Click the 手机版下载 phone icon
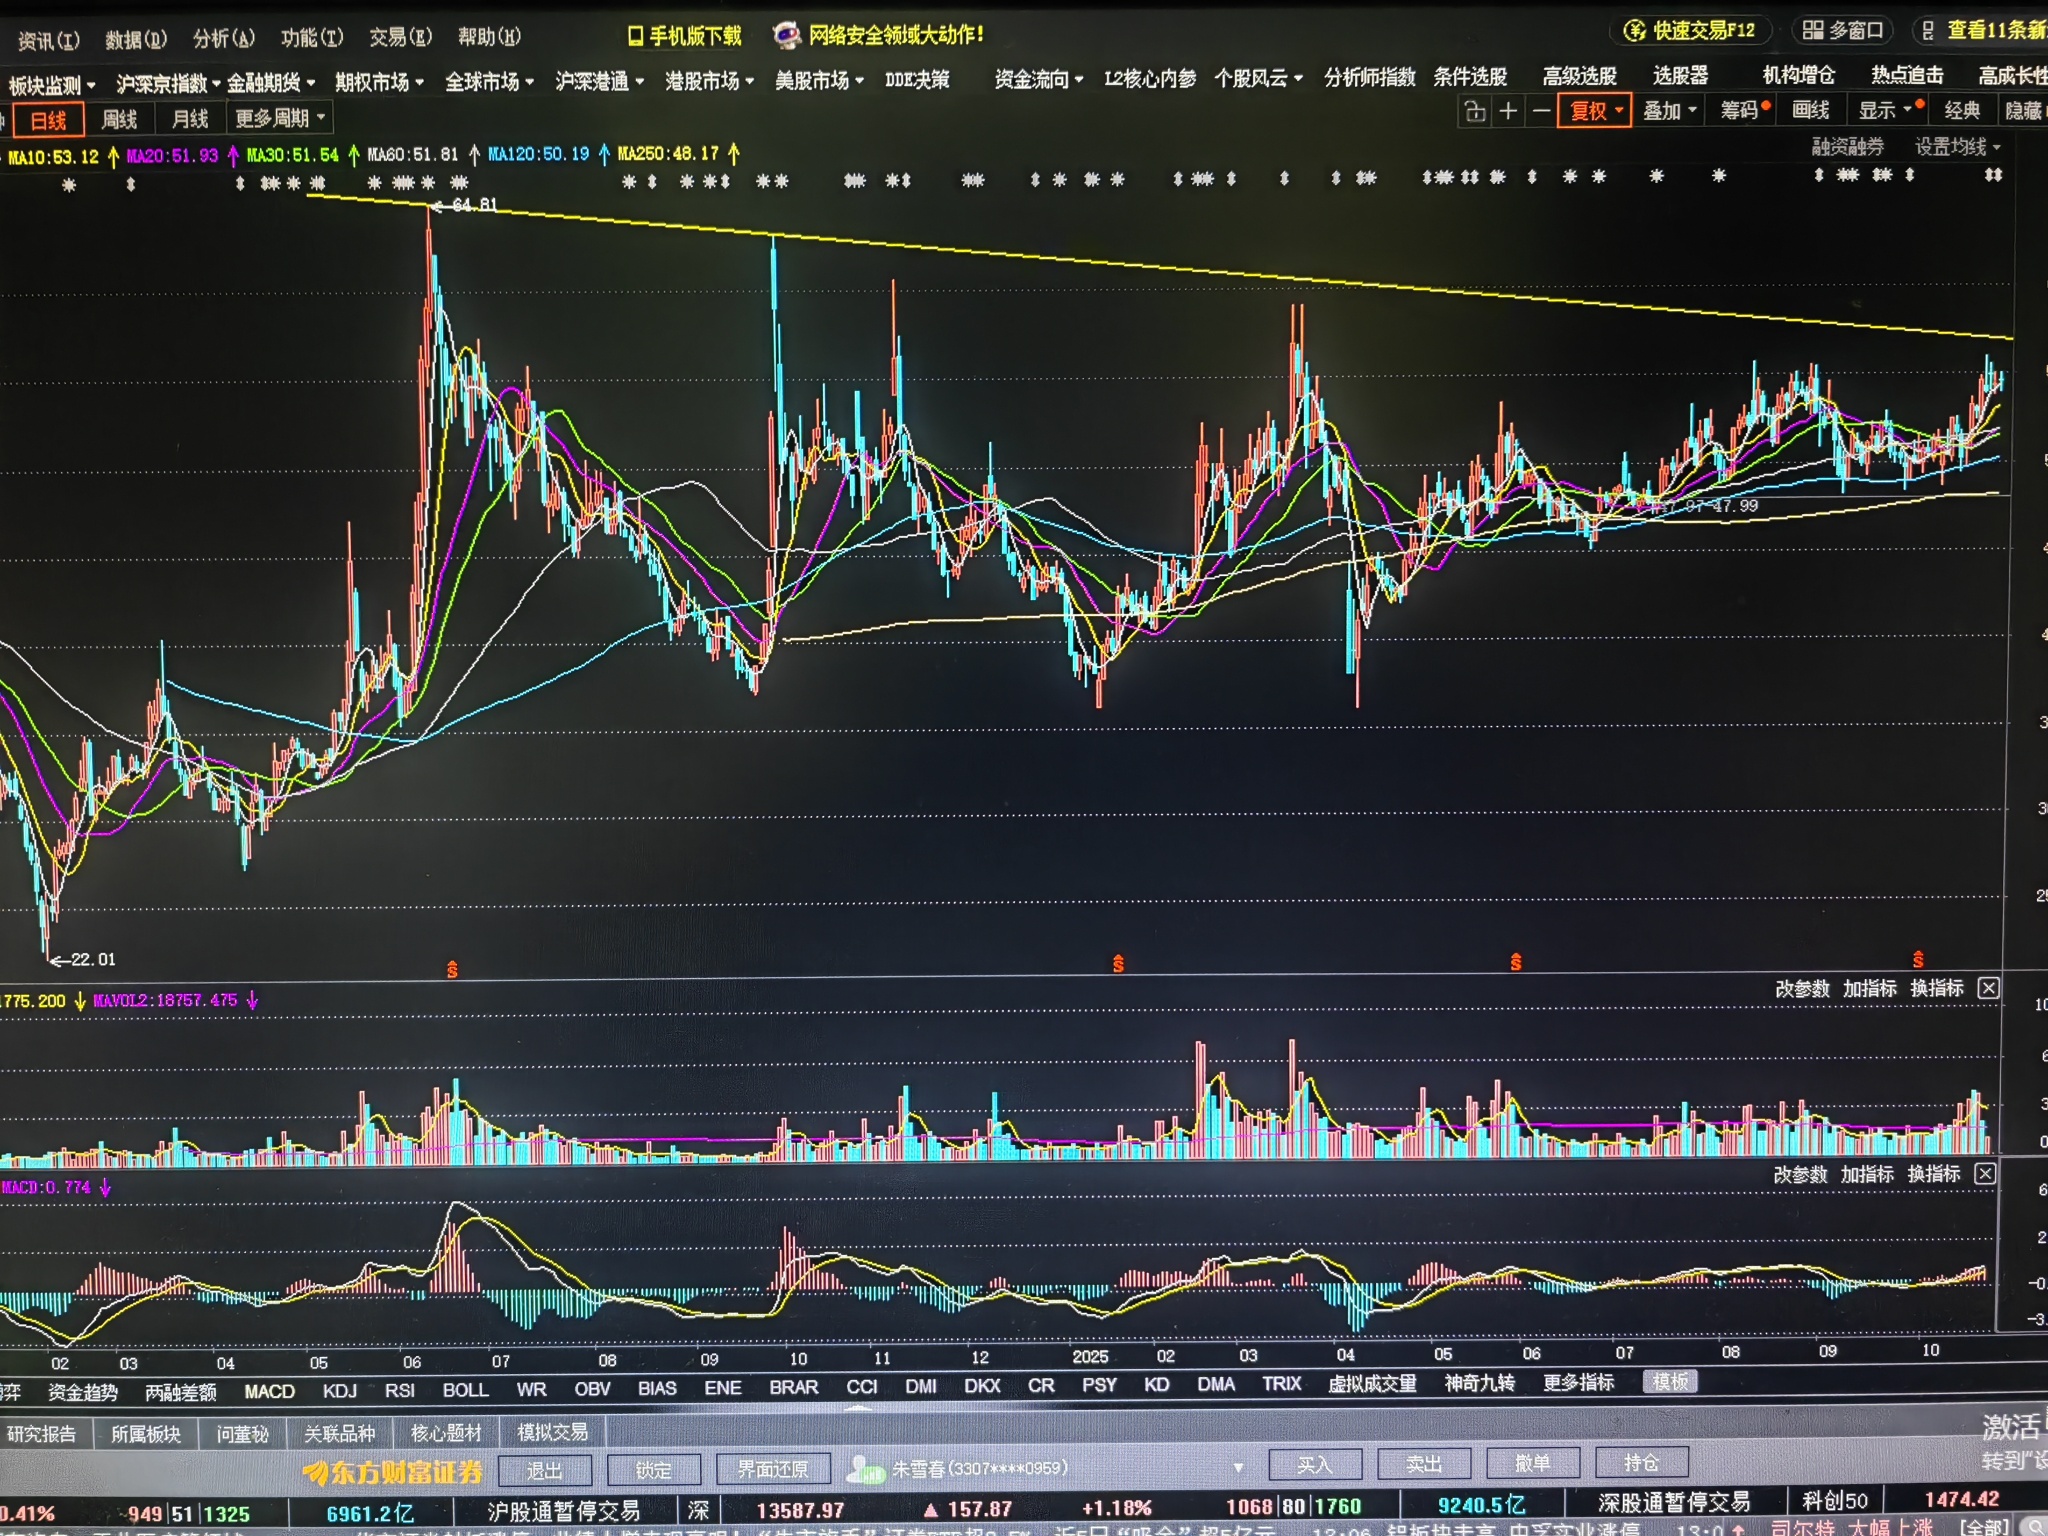 tap(634, 37)
